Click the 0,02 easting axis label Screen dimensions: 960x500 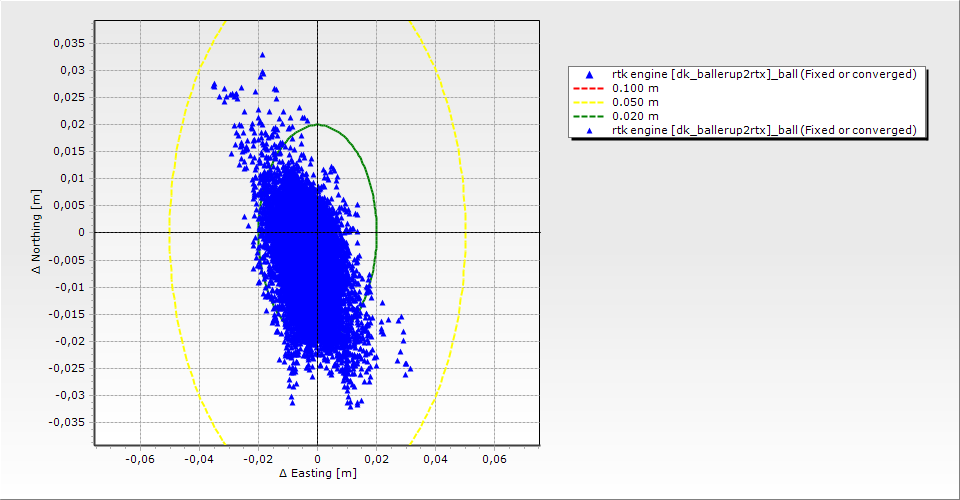click(x=377, y=459)
